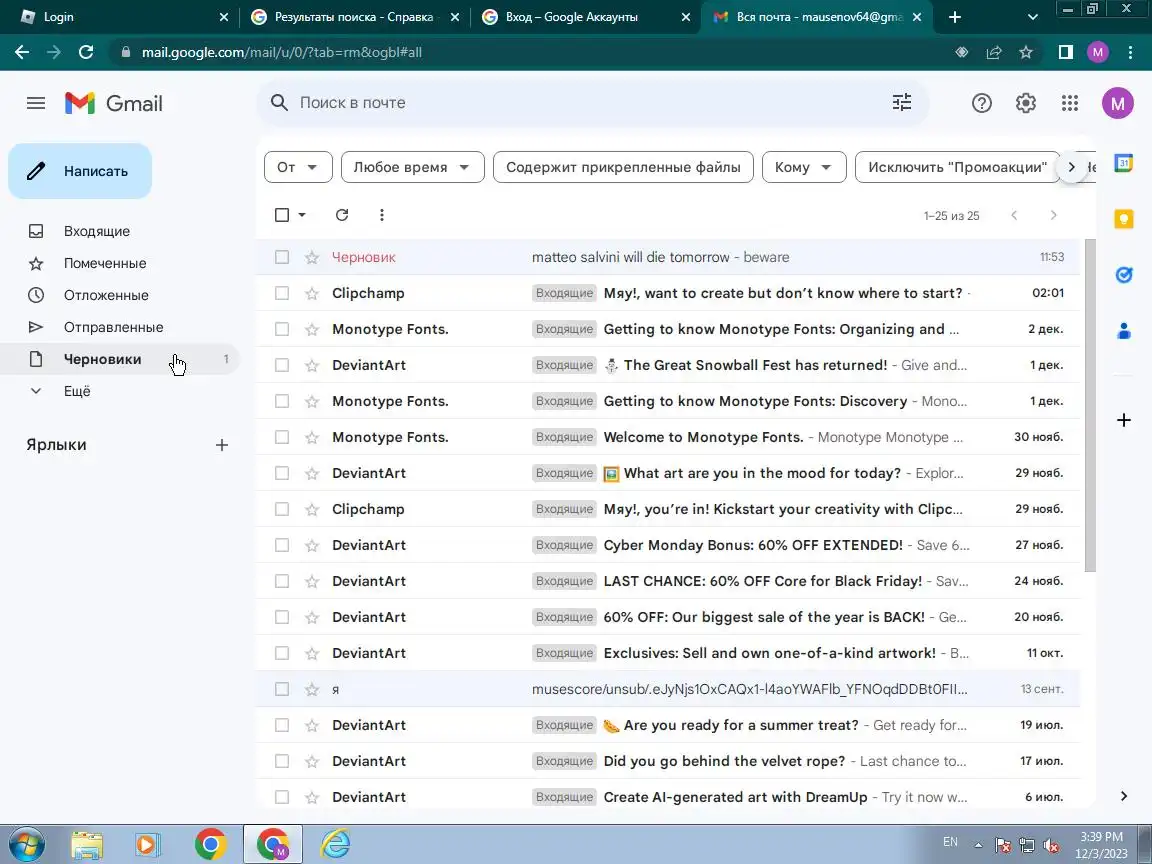Click the volume icon in the system tray
The width and height of the screenshot is (1152, 864).
1051,846
